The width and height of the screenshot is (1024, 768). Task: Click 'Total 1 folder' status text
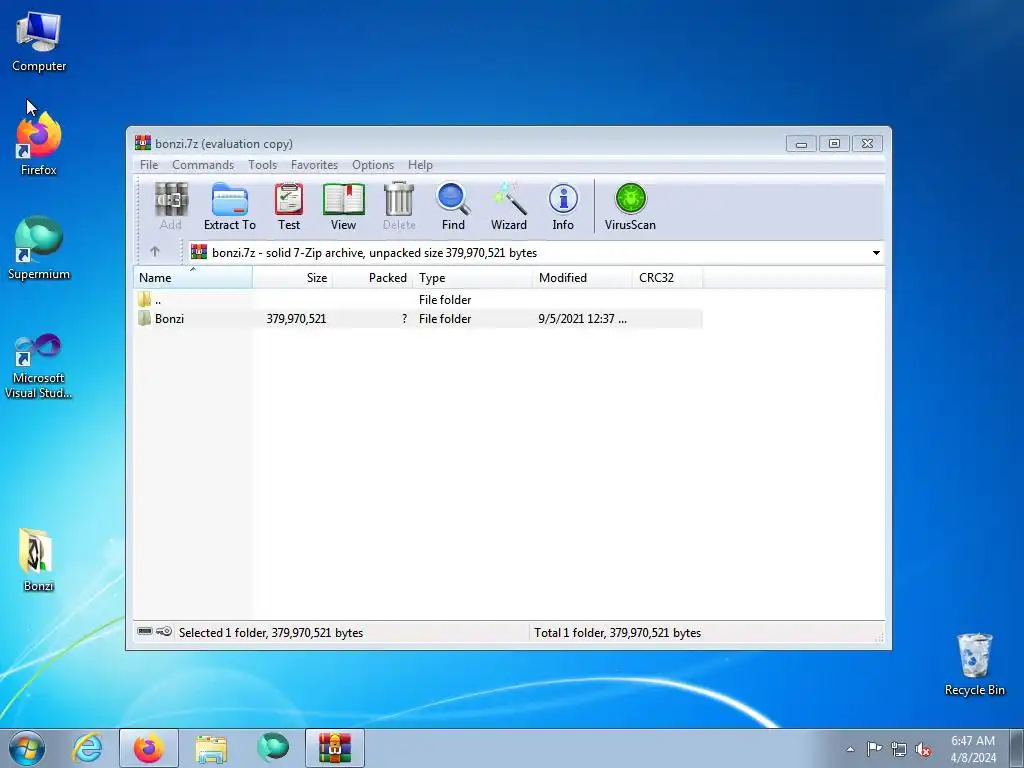617,632
